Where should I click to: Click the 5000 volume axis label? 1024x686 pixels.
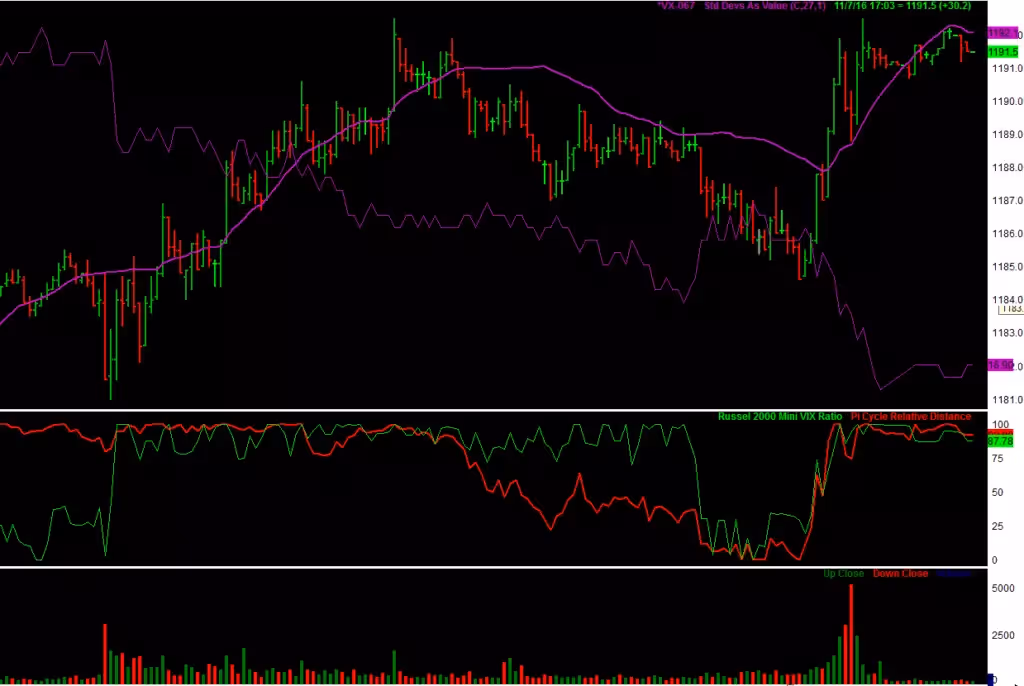[1002, 589]
